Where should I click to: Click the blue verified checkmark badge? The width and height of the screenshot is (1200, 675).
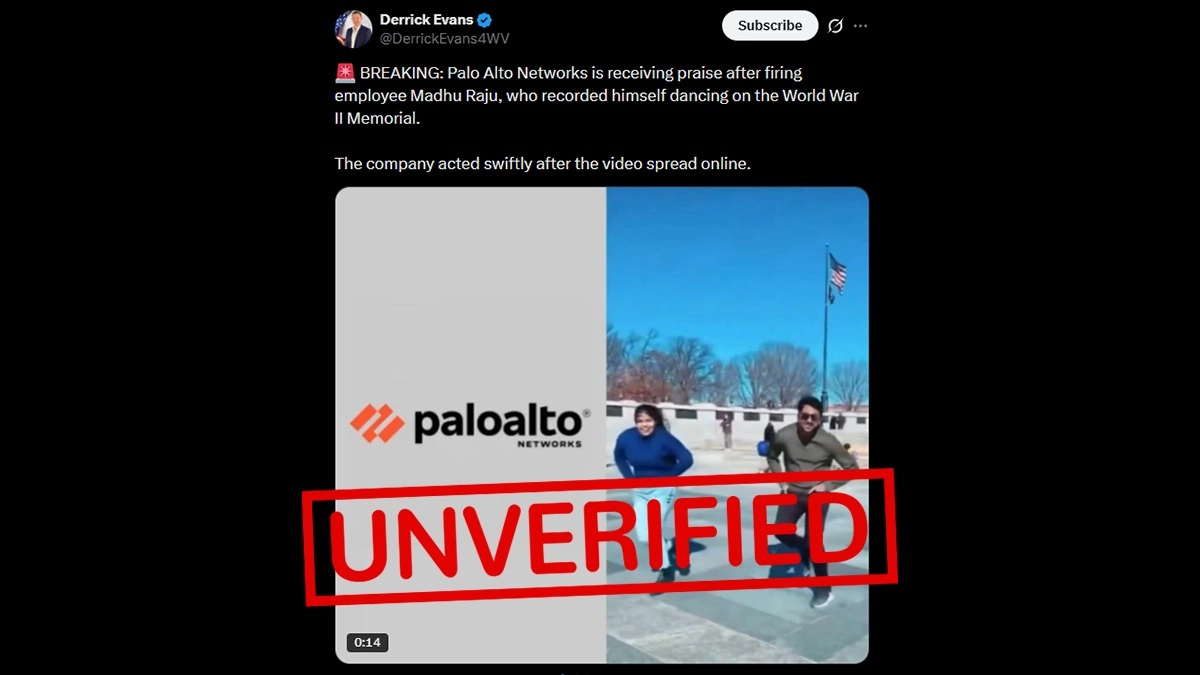click(485, 20)
